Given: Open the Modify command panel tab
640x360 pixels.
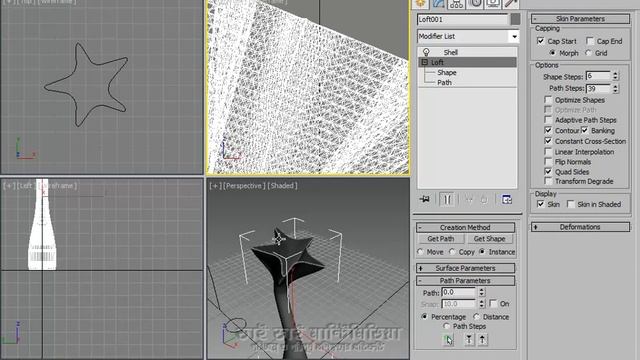Looking at the screenshot, I should tap(438, 4).
